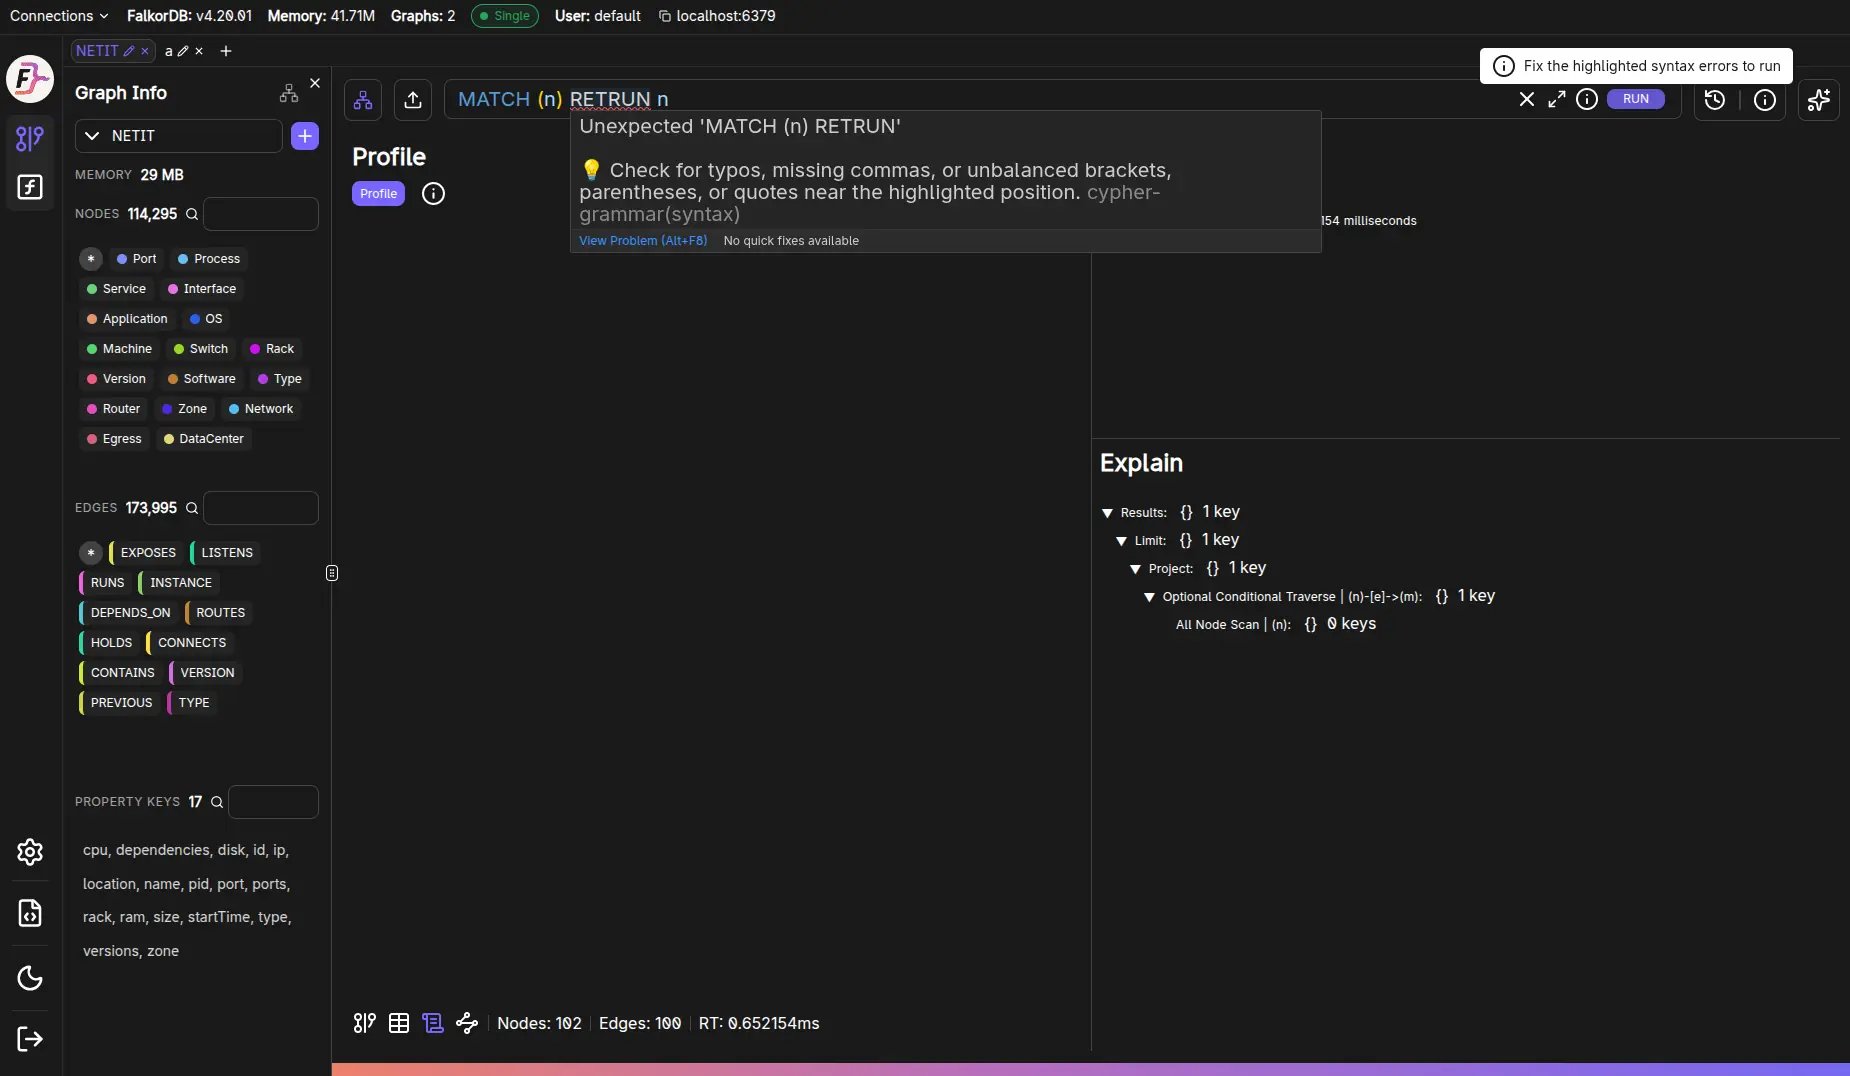
Task: Switch to graph view icon at bottom
Action: [x=365, y=1023]
